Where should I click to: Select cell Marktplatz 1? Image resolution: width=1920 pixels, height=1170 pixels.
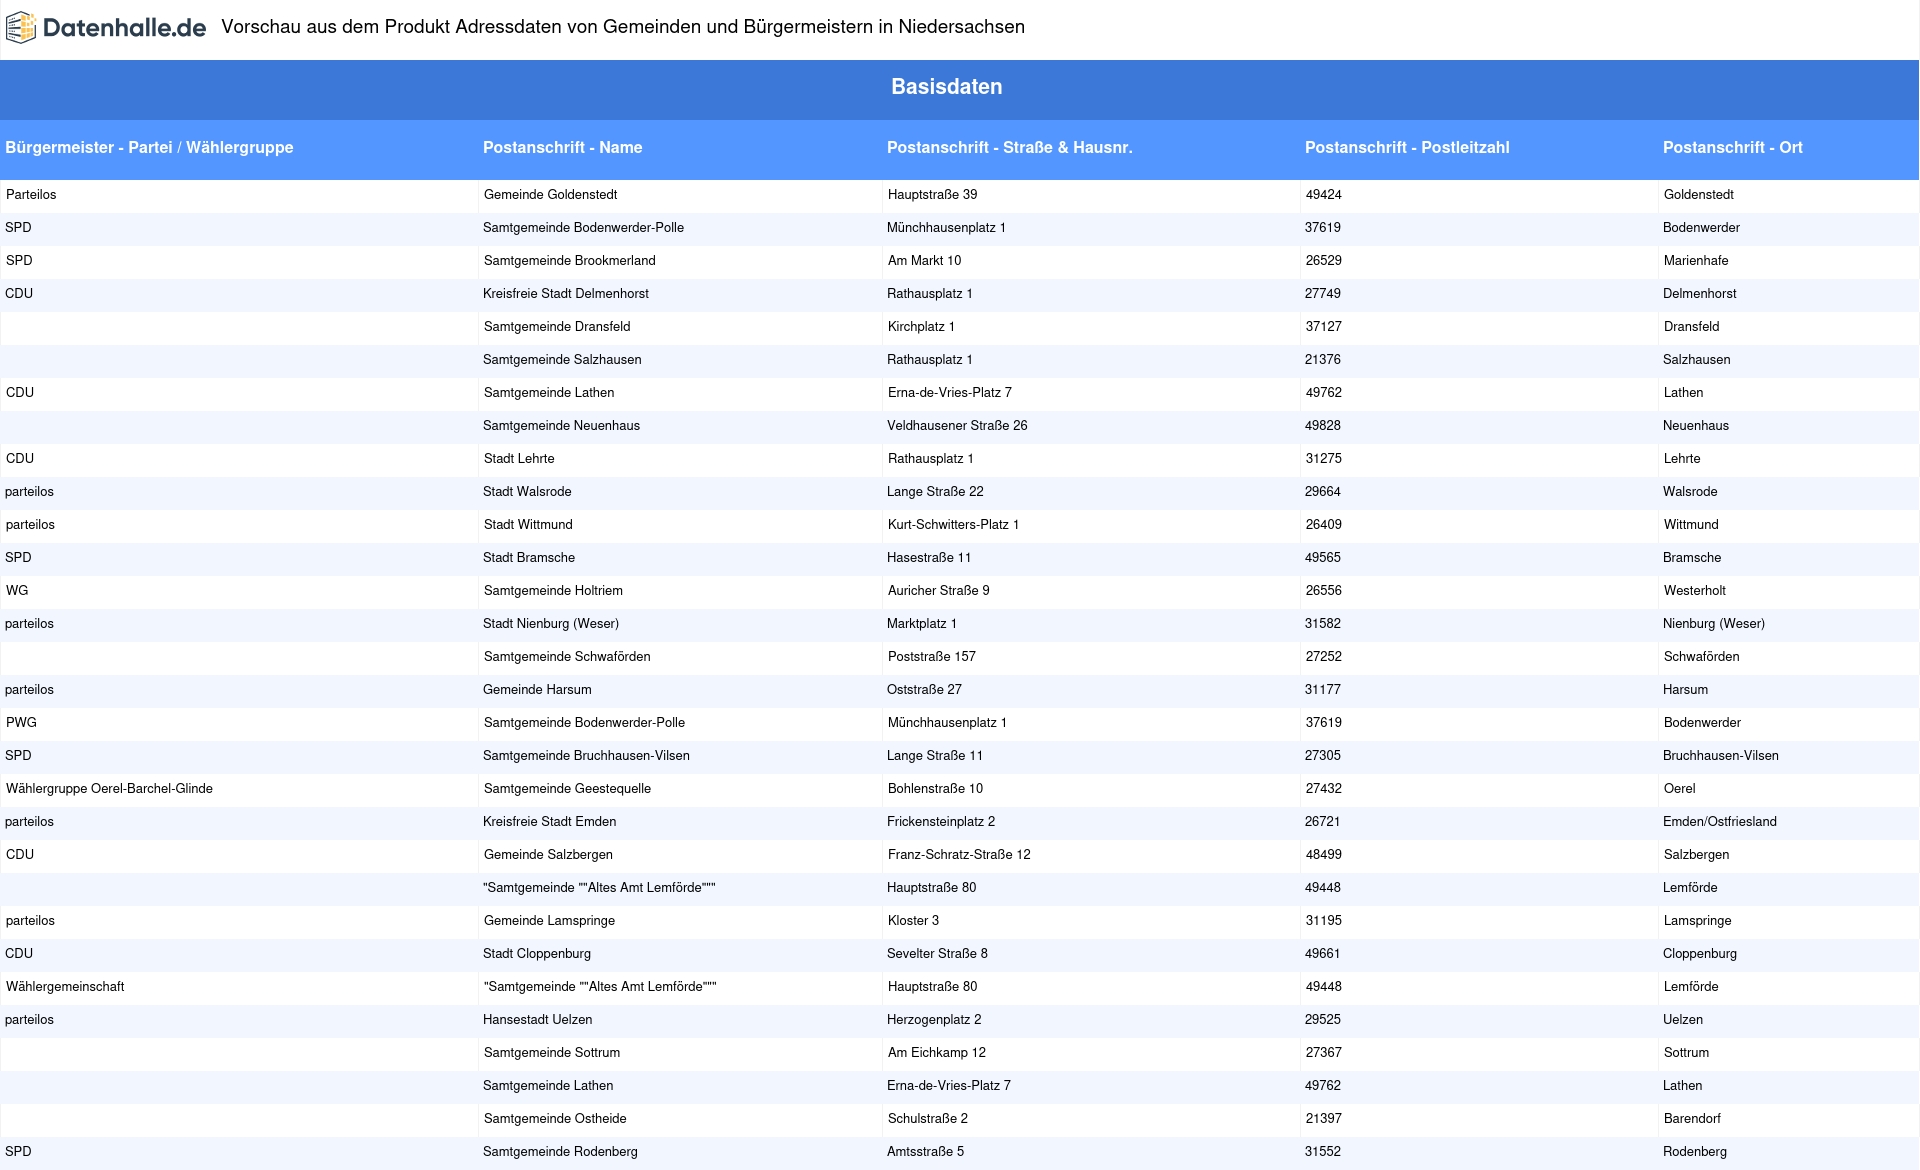click(x=921, y=624)
